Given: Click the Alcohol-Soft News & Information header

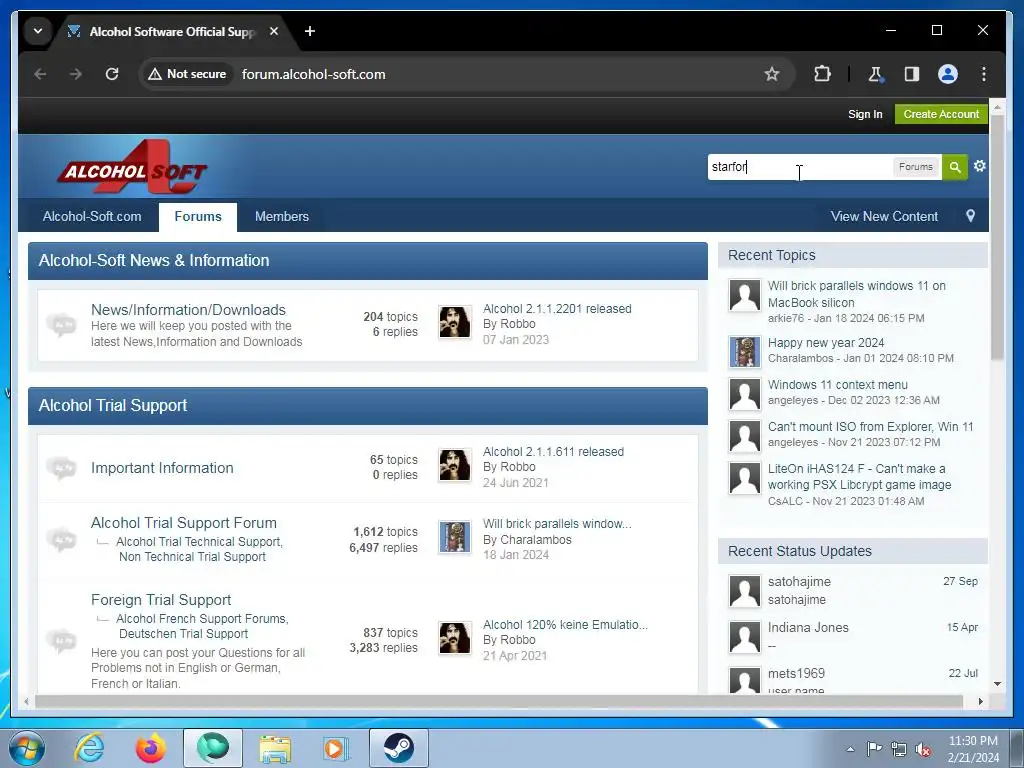Looking at the screenshot, I should tap(368, 261).
